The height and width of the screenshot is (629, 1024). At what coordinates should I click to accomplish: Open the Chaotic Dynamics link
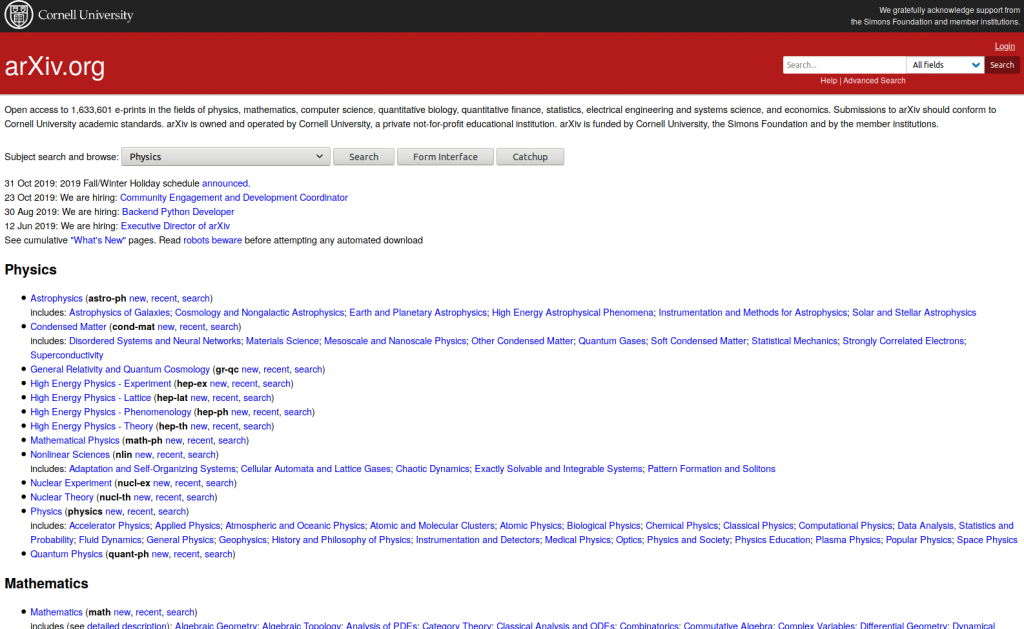click(x=432, y=469)
